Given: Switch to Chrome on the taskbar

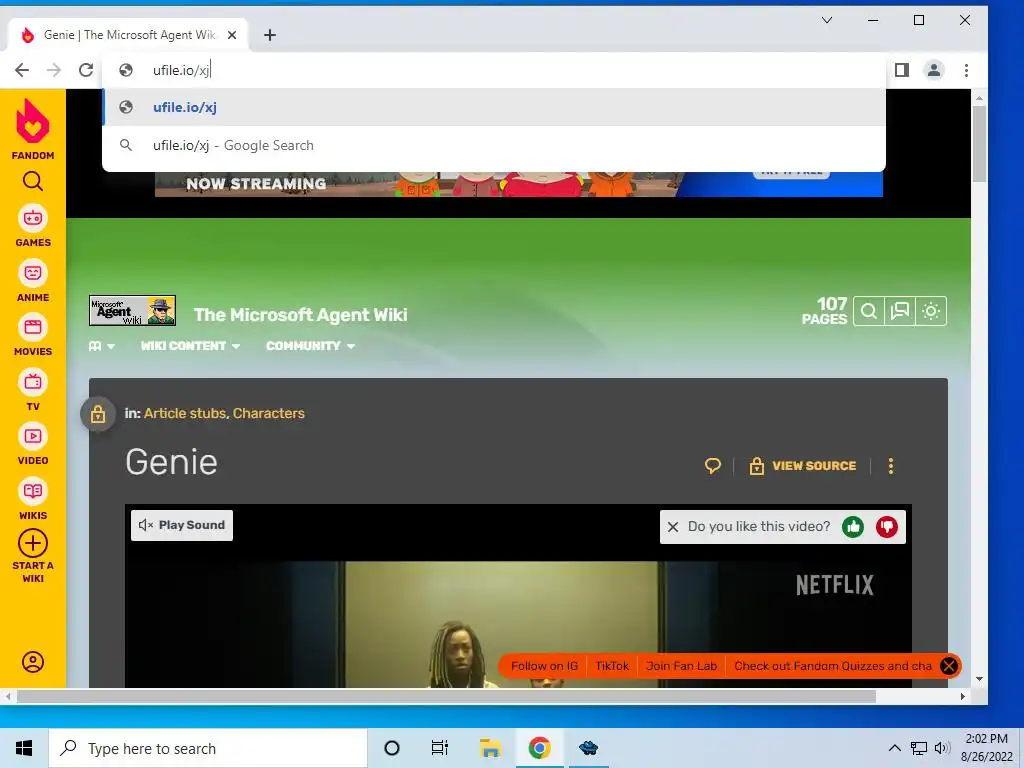Looking at the screenshot, I should tap(539, 748).
